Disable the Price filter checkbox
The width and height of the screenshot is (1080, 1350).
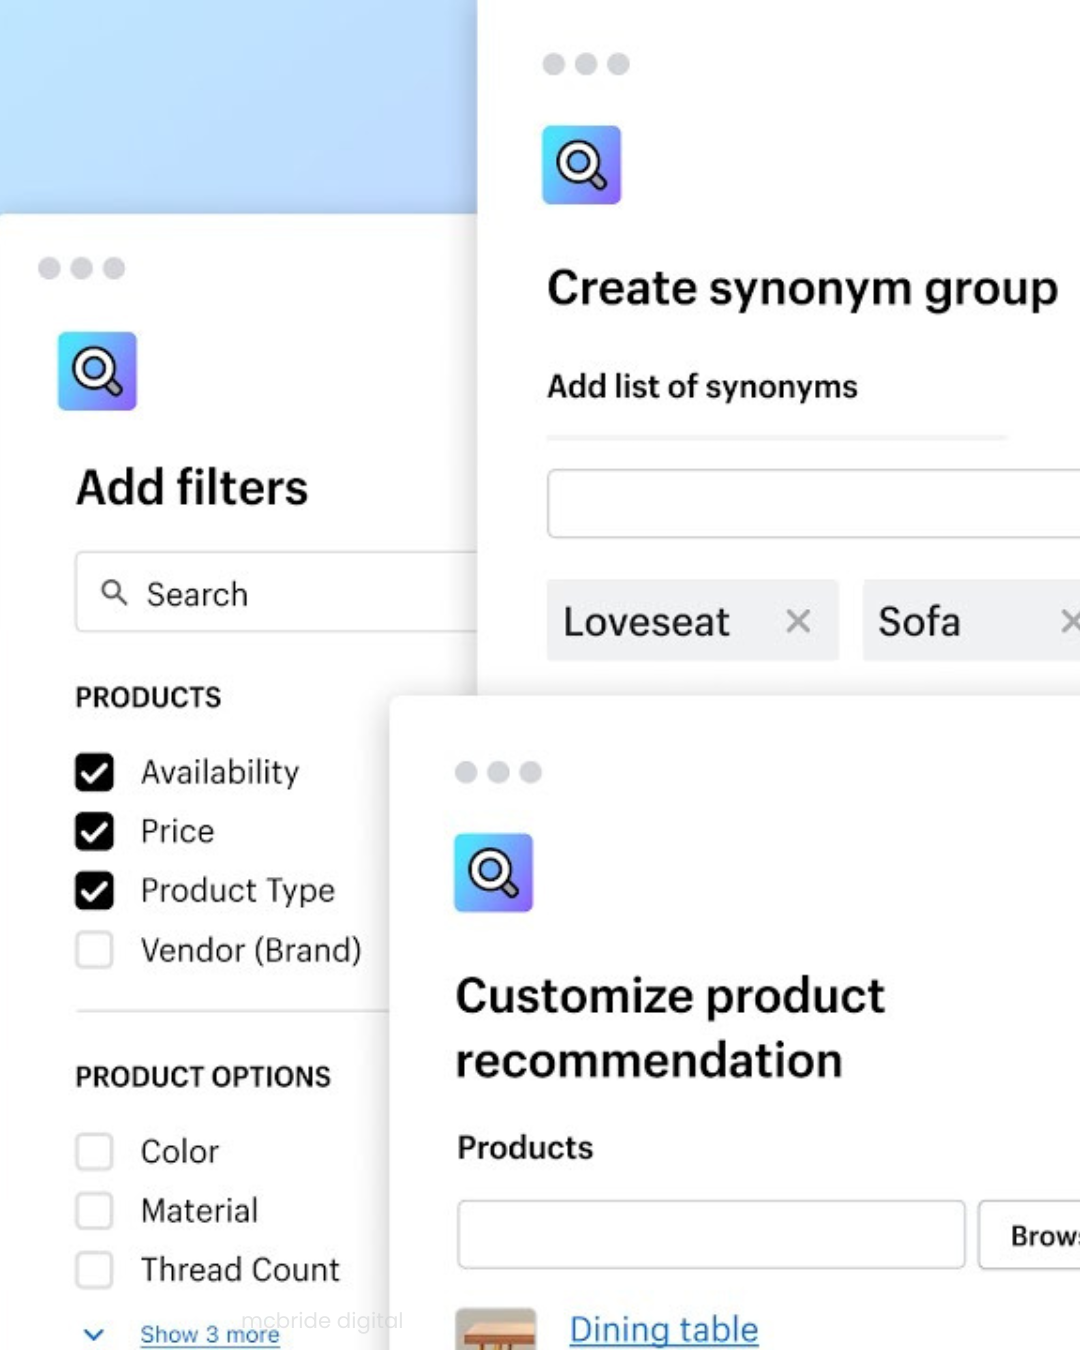tap(94, 831)
